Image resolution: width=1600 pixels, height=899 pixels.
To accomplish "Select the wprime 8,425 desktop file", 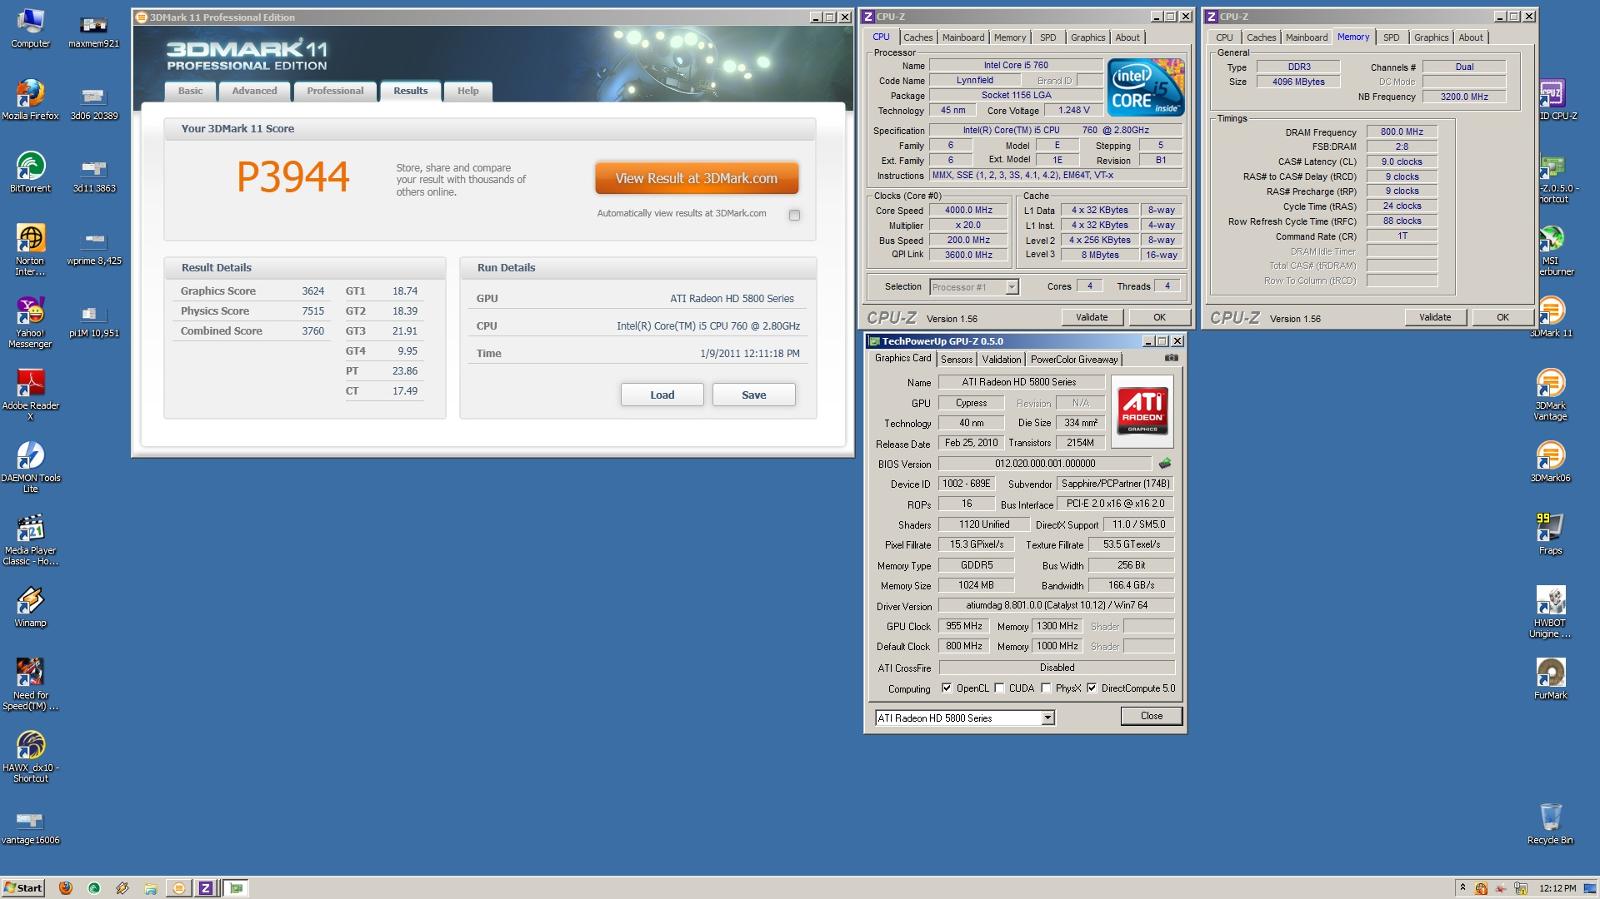I will (x=94, y=246).
